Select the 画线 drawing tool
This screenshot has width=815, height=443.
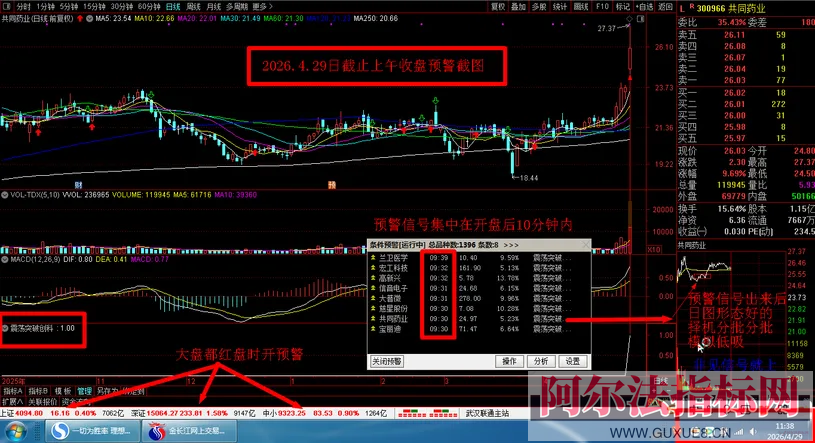(581, 7)
